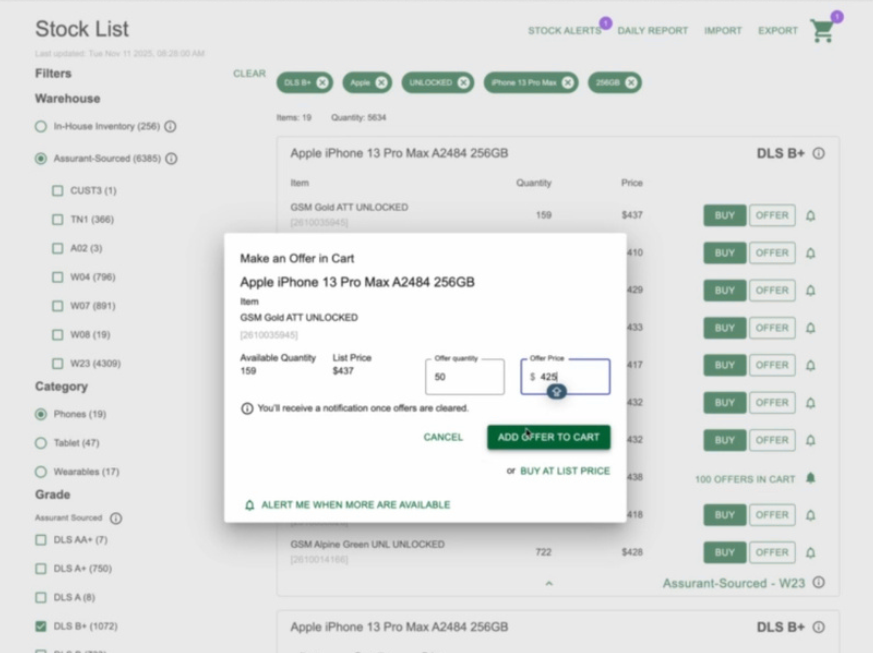Click info icon beside In-House Inventory

(170, 127)
